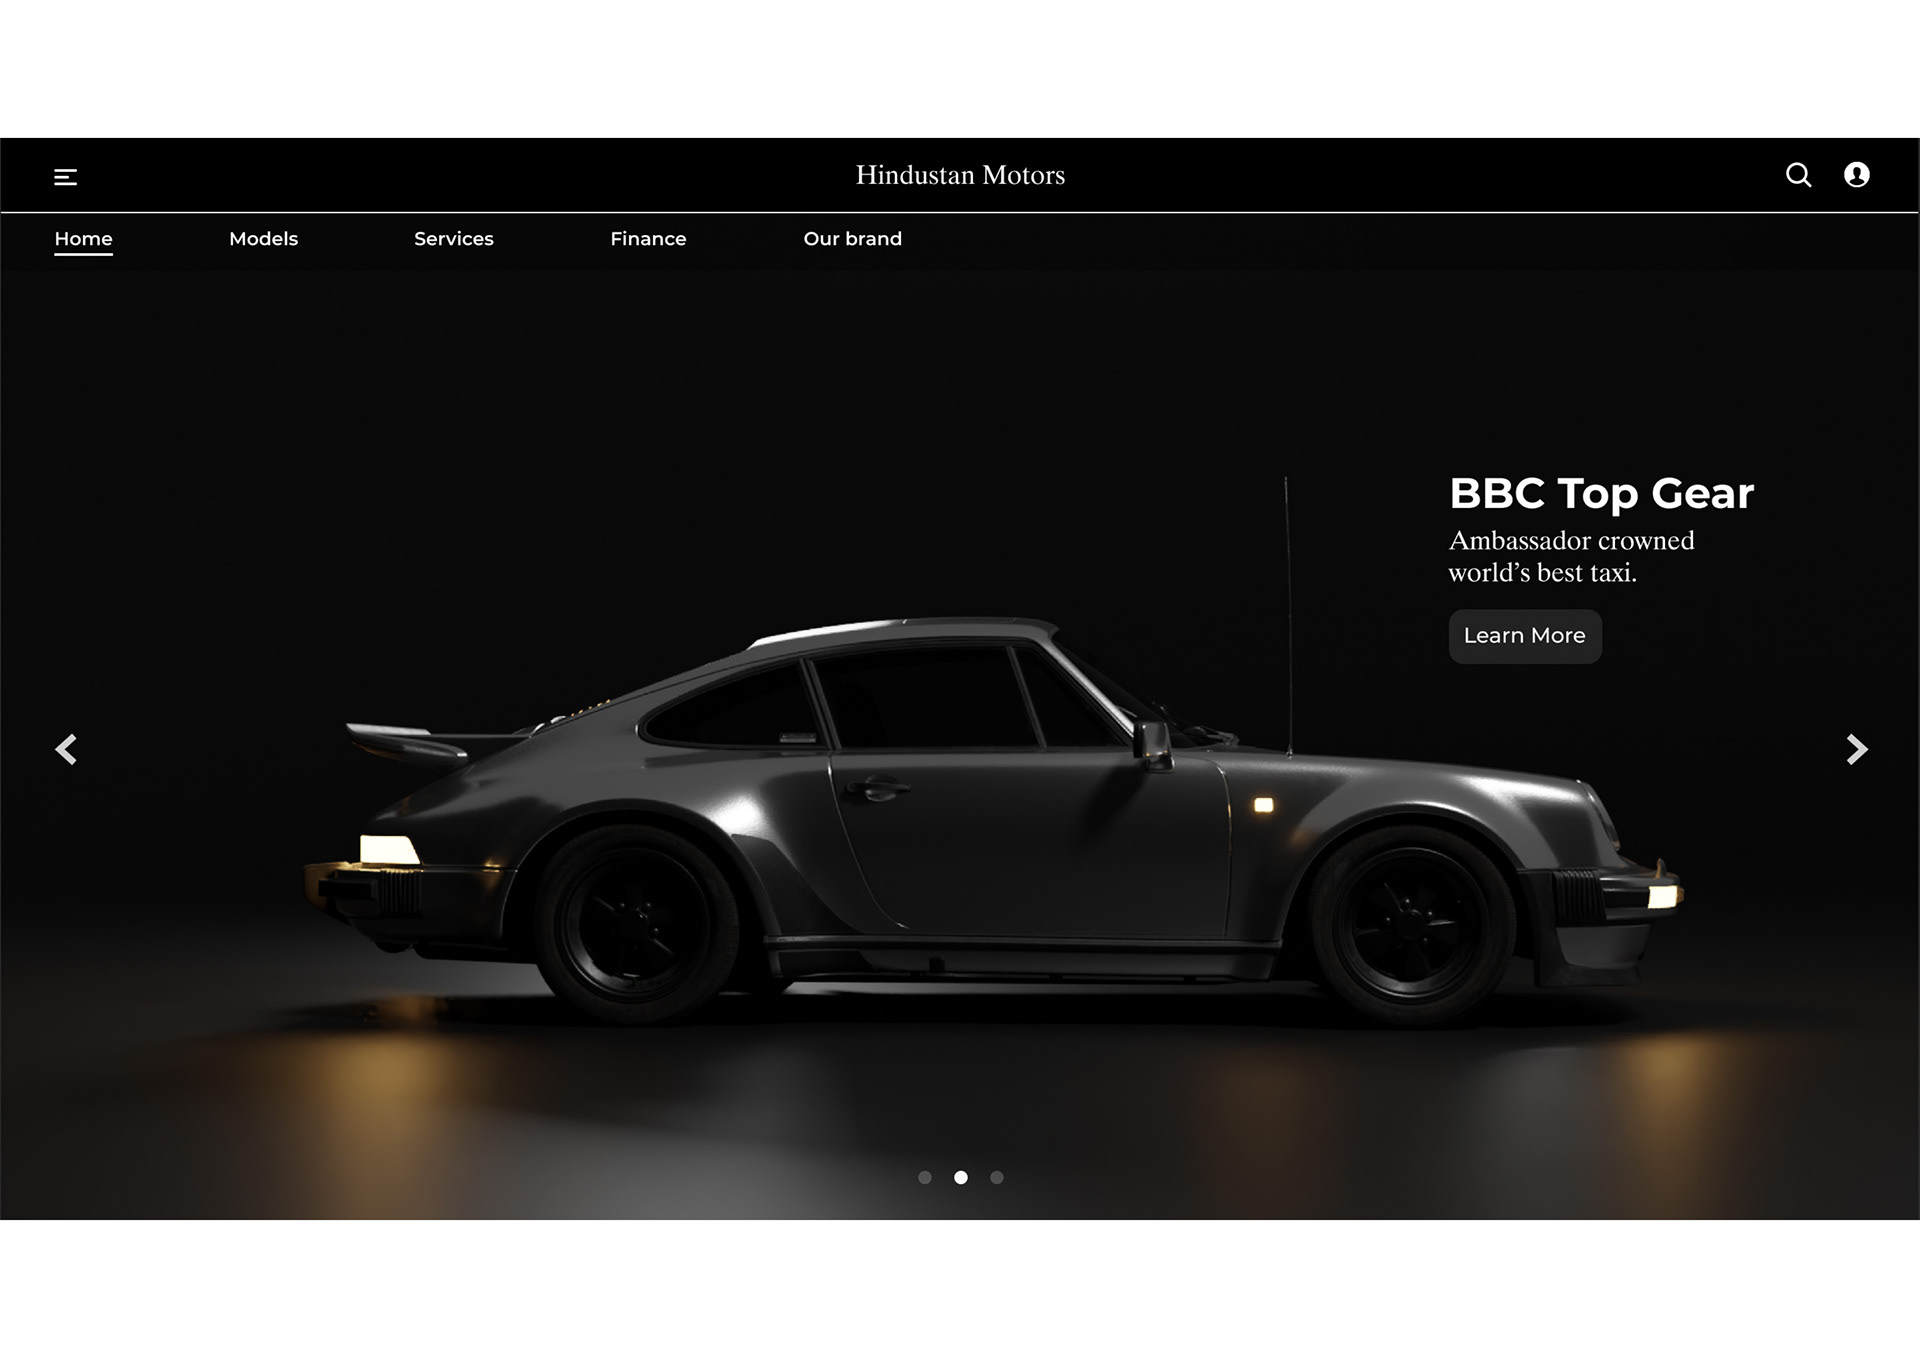
Task: Select the second carousel dot
Action: pyautogui.click(x=961, y=1177)
